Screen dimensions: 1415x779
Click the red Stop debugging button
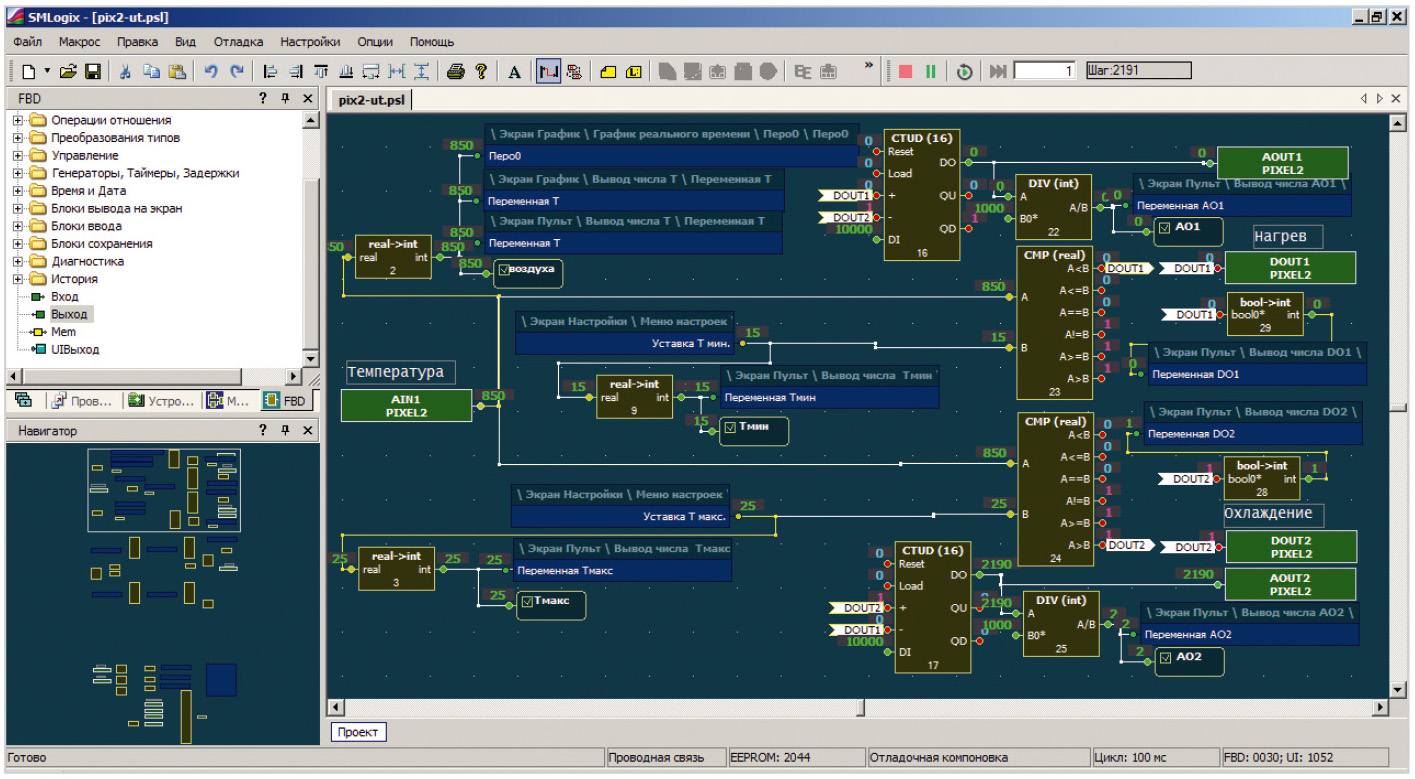click(905, 71)
